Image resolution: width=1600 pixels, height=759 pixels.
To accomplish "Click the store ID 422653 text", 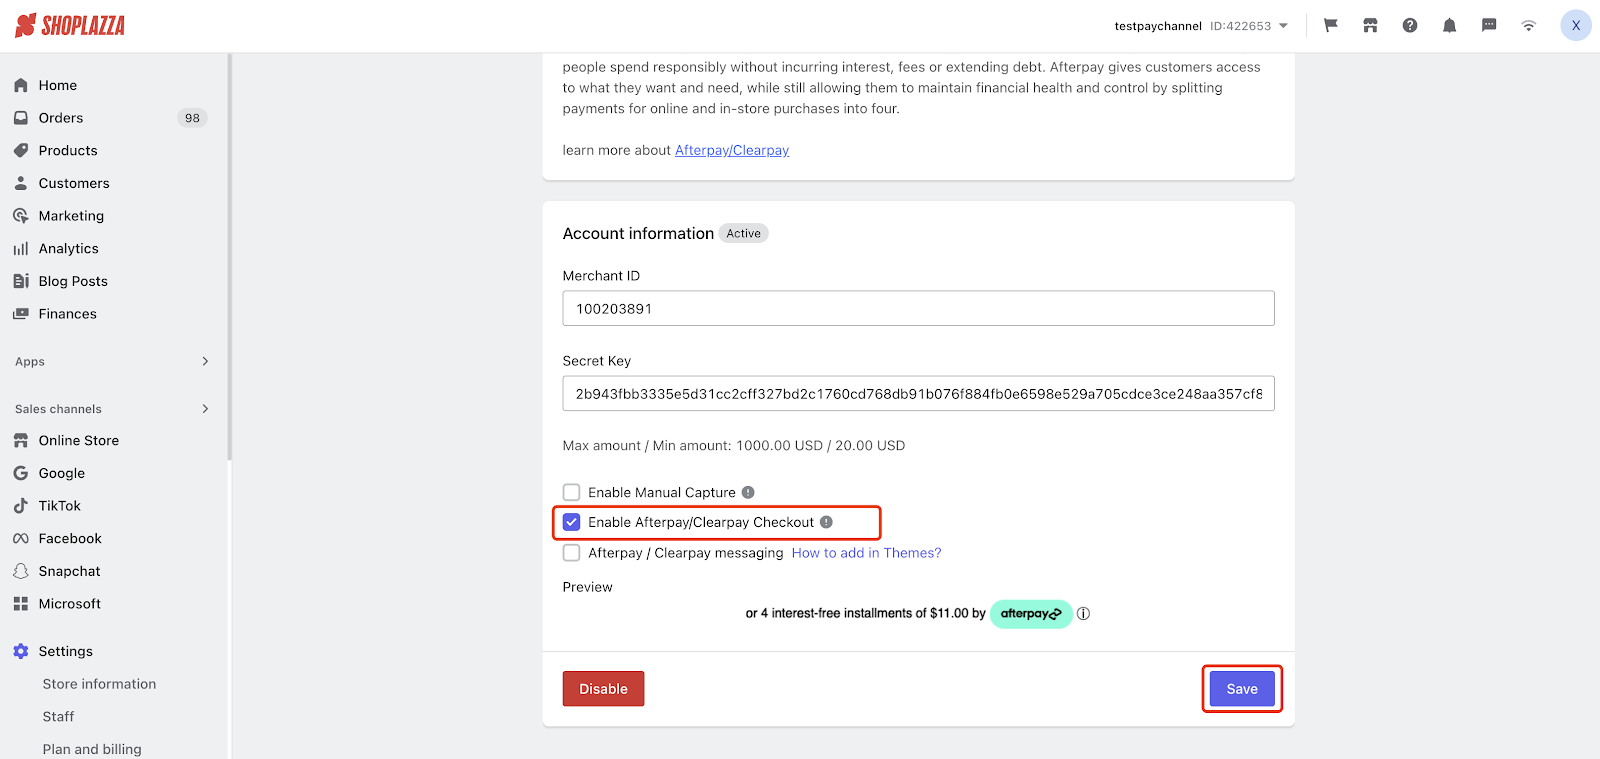I will (x=1240, y=26).
